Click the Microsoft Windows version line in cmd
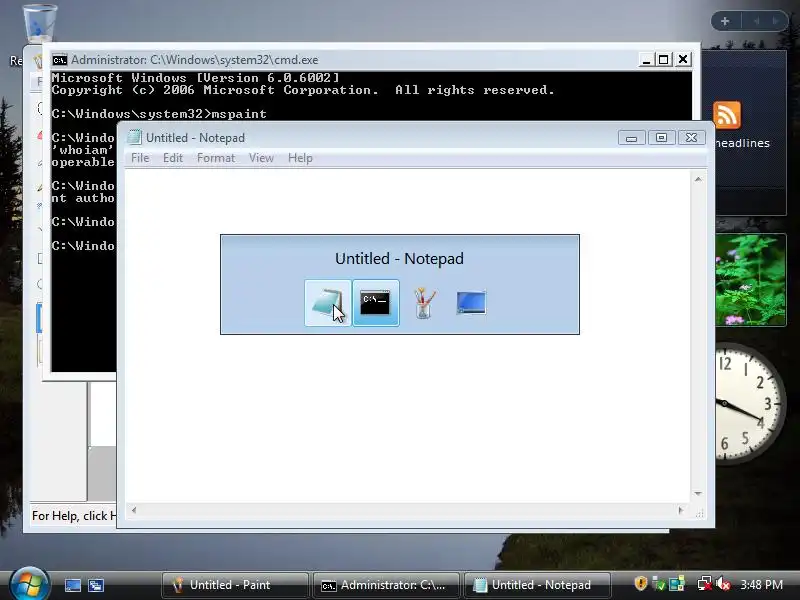This screenshot has height=600, width=800. click(195, 78)
